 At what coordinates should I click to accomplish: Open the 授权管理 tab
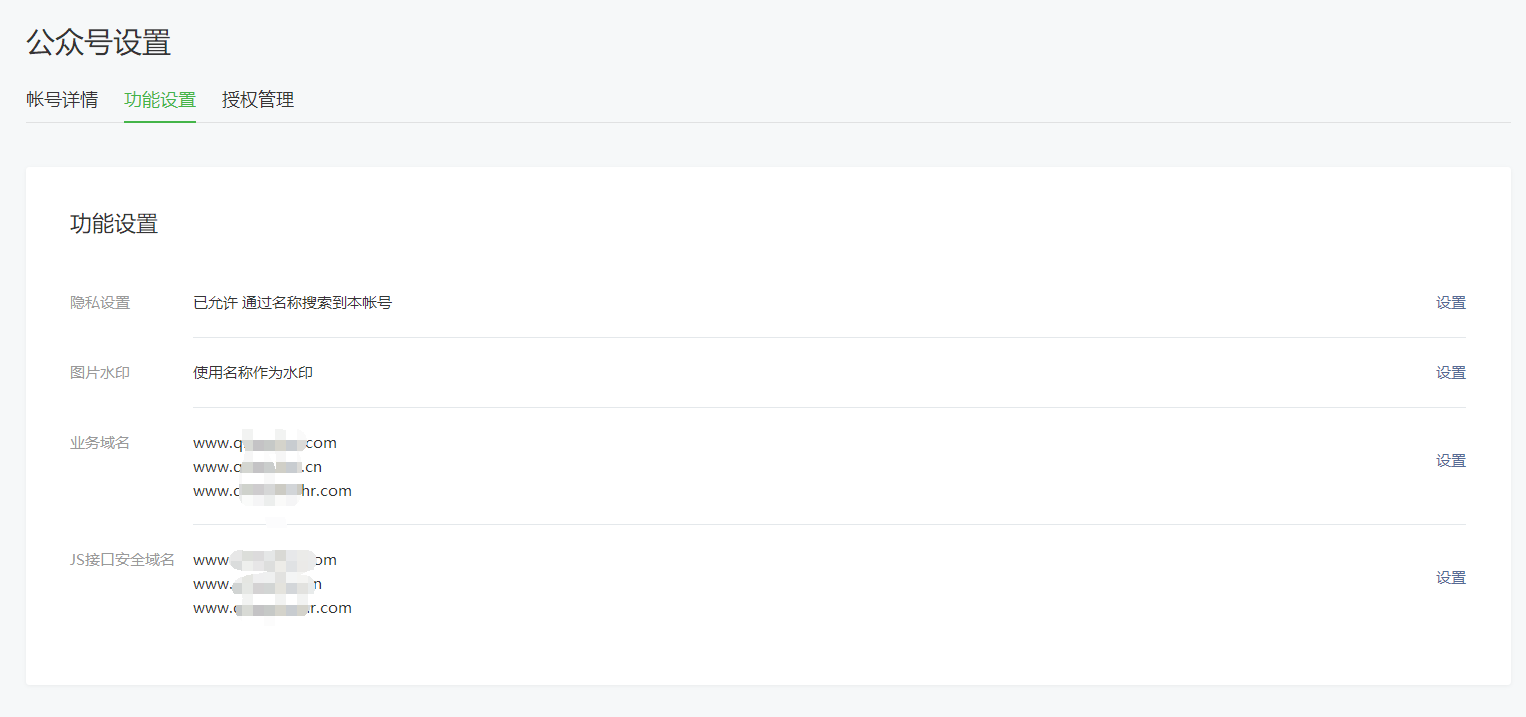pyautogui.click(x=258, y=100)
